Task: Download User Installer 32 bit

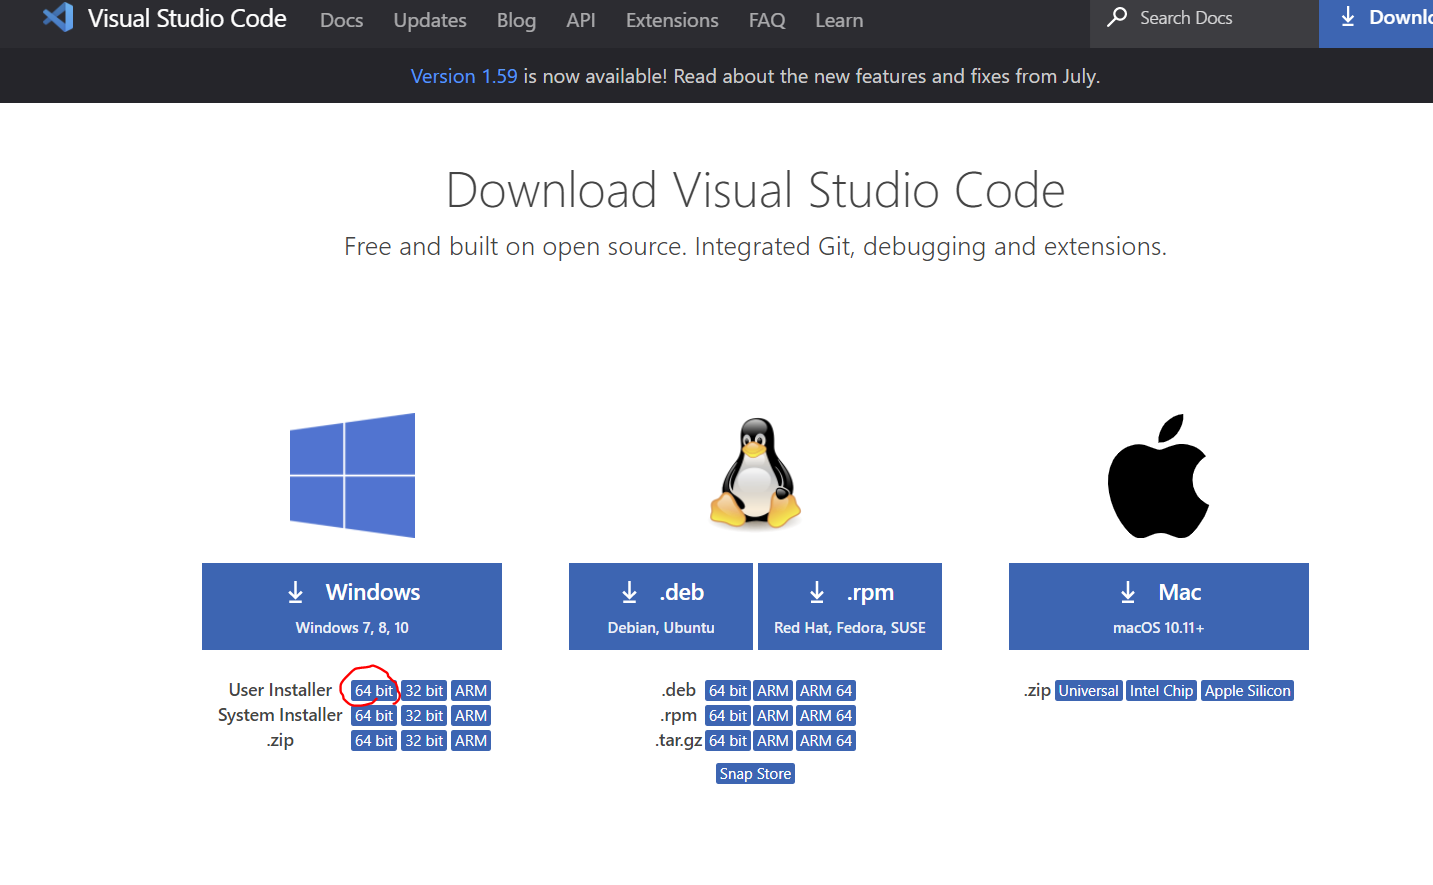Action: 424,691
